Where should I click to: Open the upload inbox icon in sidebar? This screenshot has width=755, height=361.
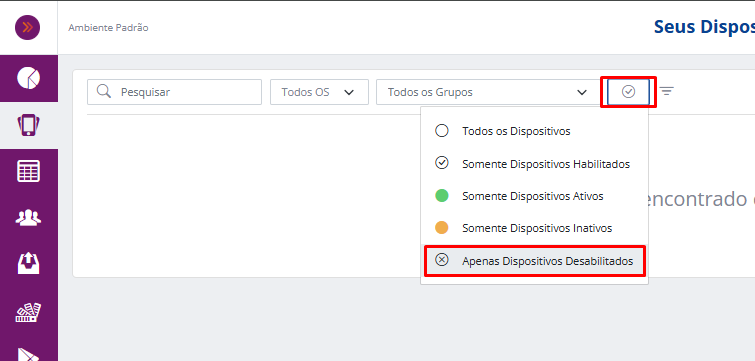coord(28,263)
